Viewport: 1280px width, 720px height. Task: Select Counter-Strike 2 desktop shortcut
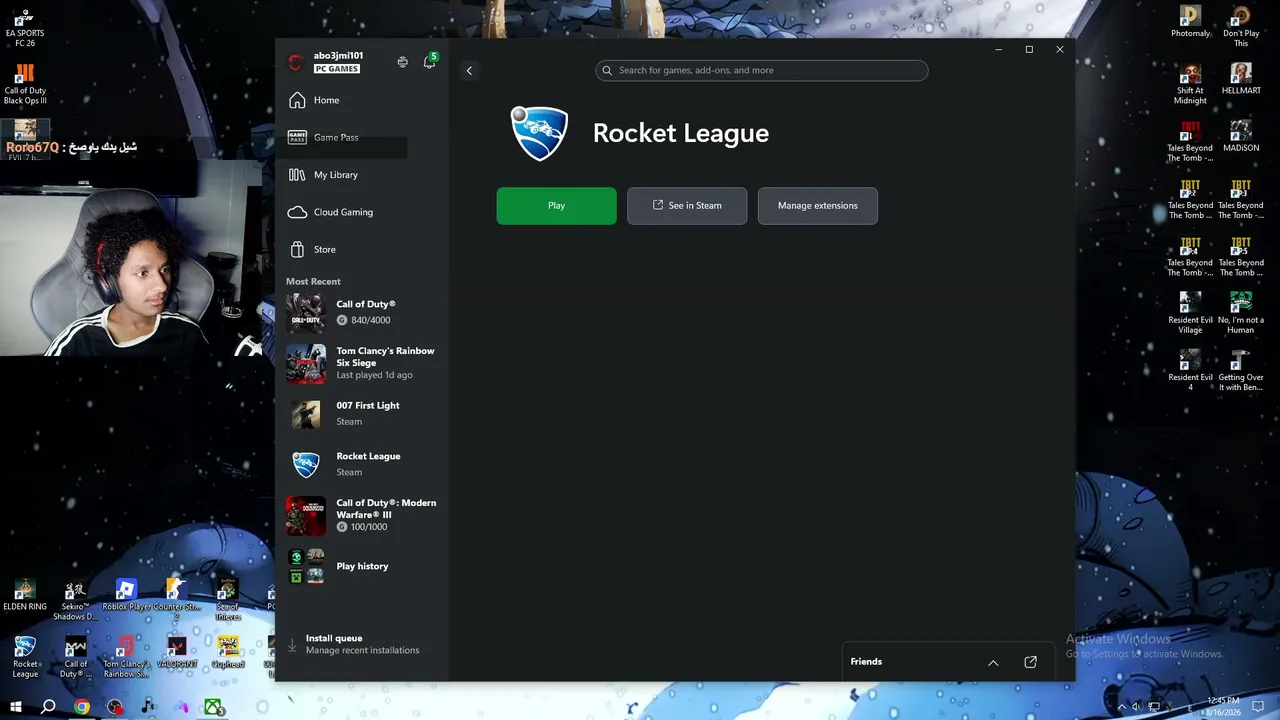[177, 600]
